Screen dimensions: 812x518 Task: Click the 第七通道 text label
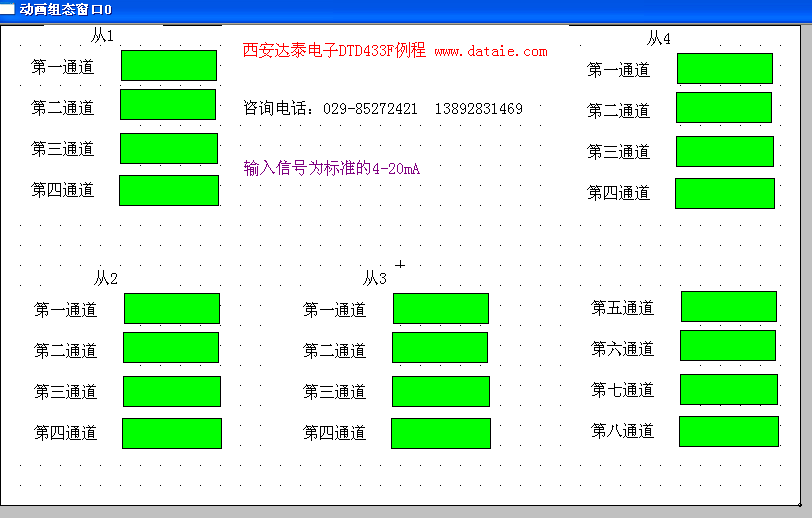tap(622, 390)
